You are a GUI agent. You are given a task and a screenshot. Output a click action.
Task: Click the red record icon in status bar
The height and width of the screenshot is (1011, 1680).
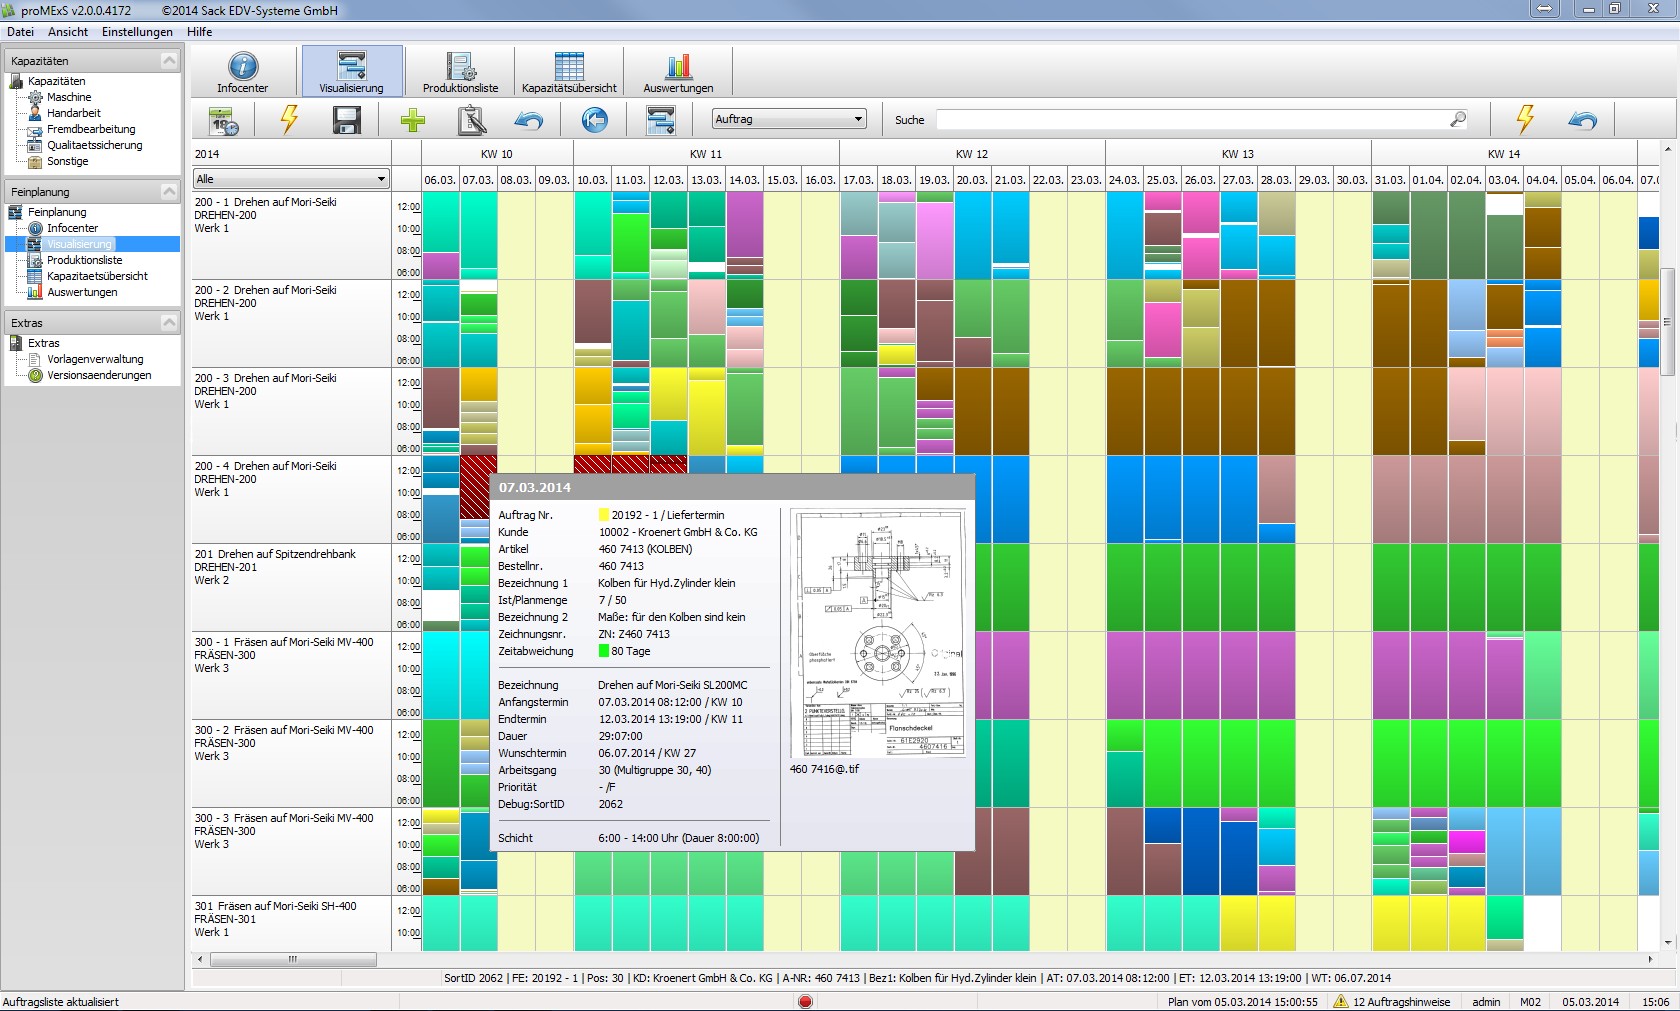click(805, 1001)
